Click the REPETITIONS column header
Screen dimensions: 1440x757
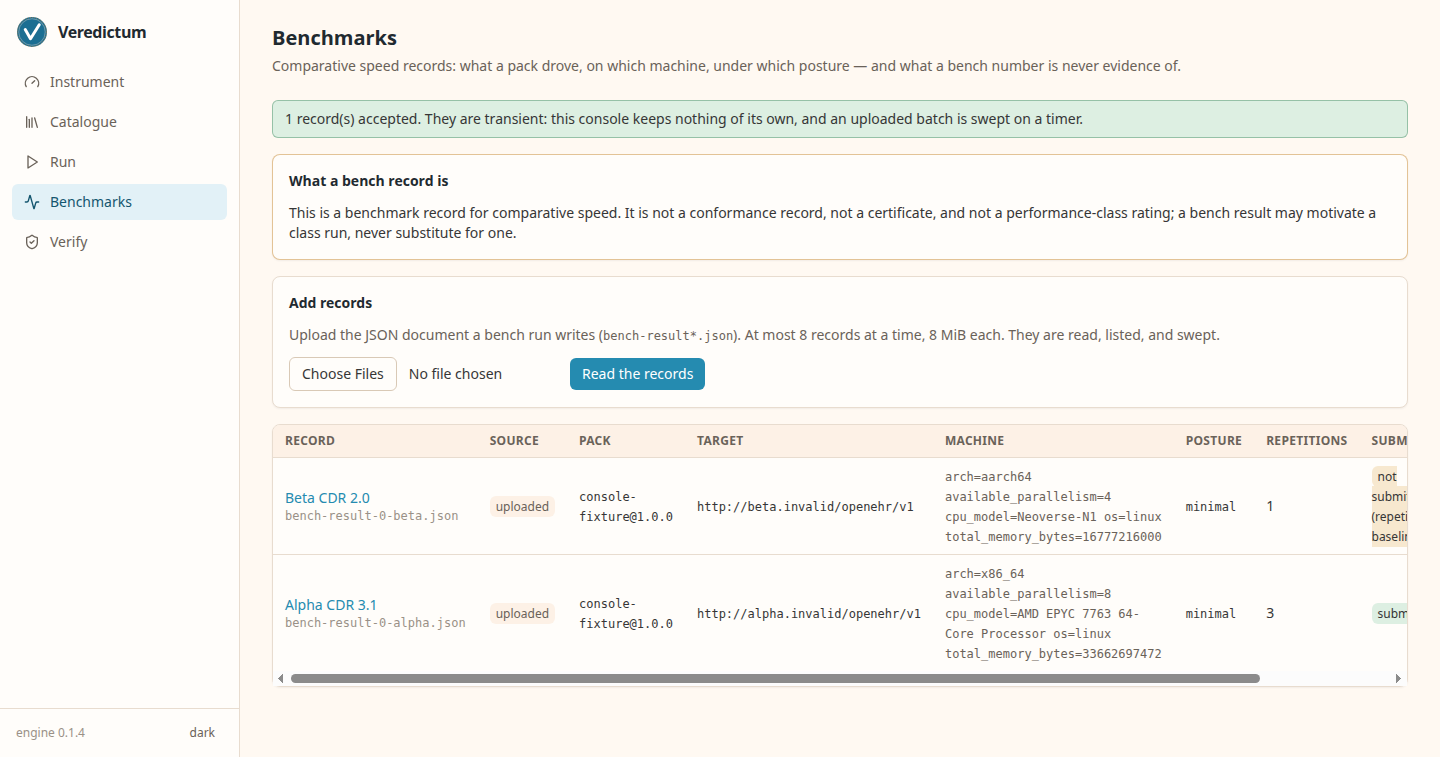1307,441
